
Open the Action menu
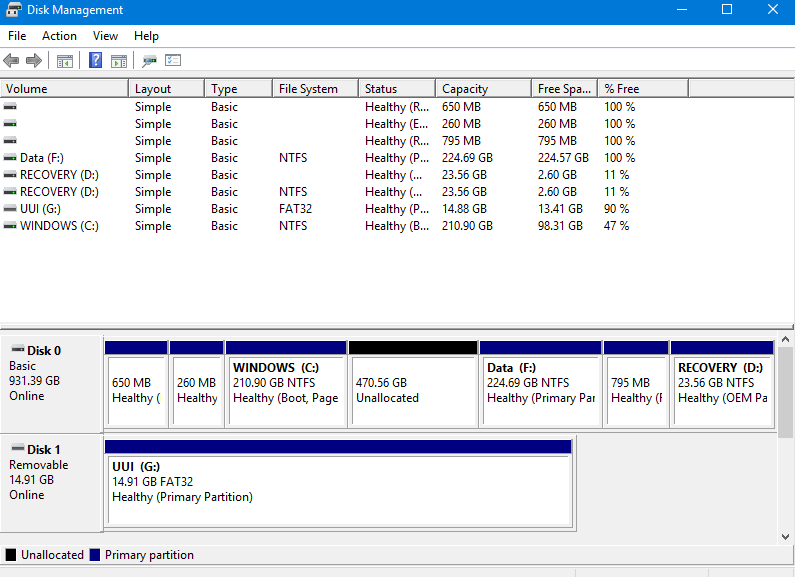pos(59,36)
